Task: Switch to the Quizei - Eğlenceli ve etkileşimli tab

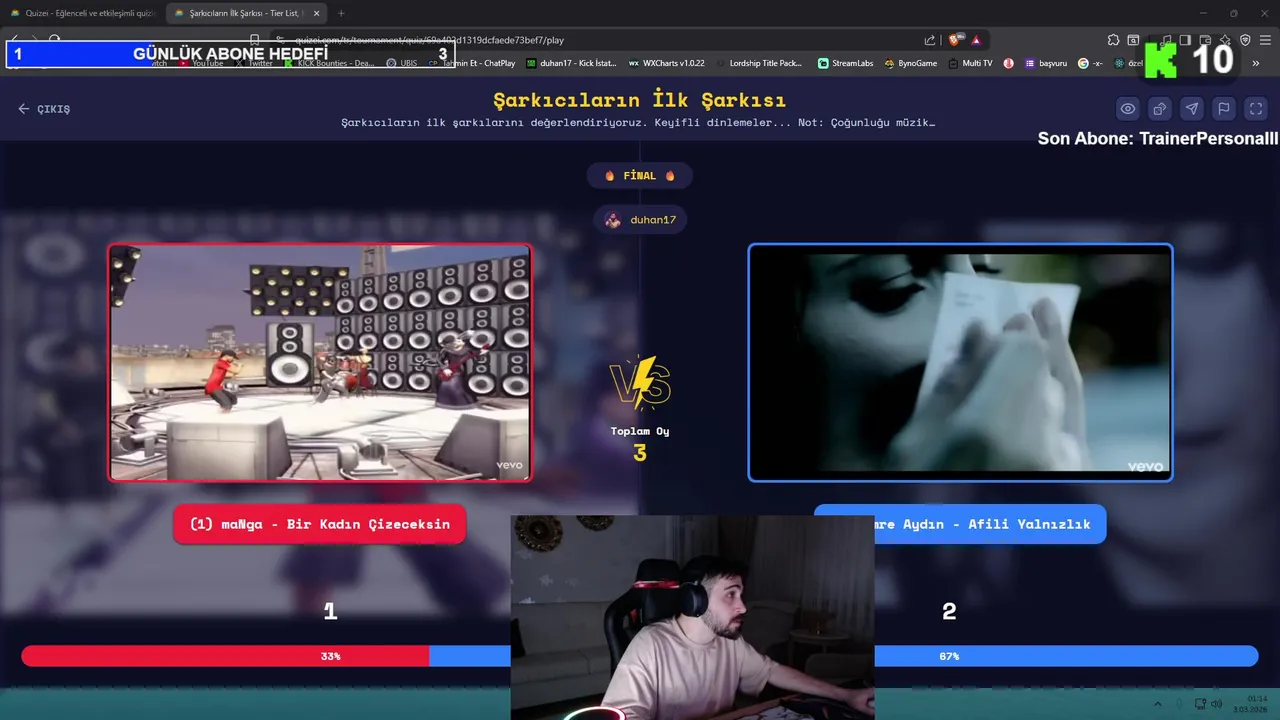Action: point(82,13)
